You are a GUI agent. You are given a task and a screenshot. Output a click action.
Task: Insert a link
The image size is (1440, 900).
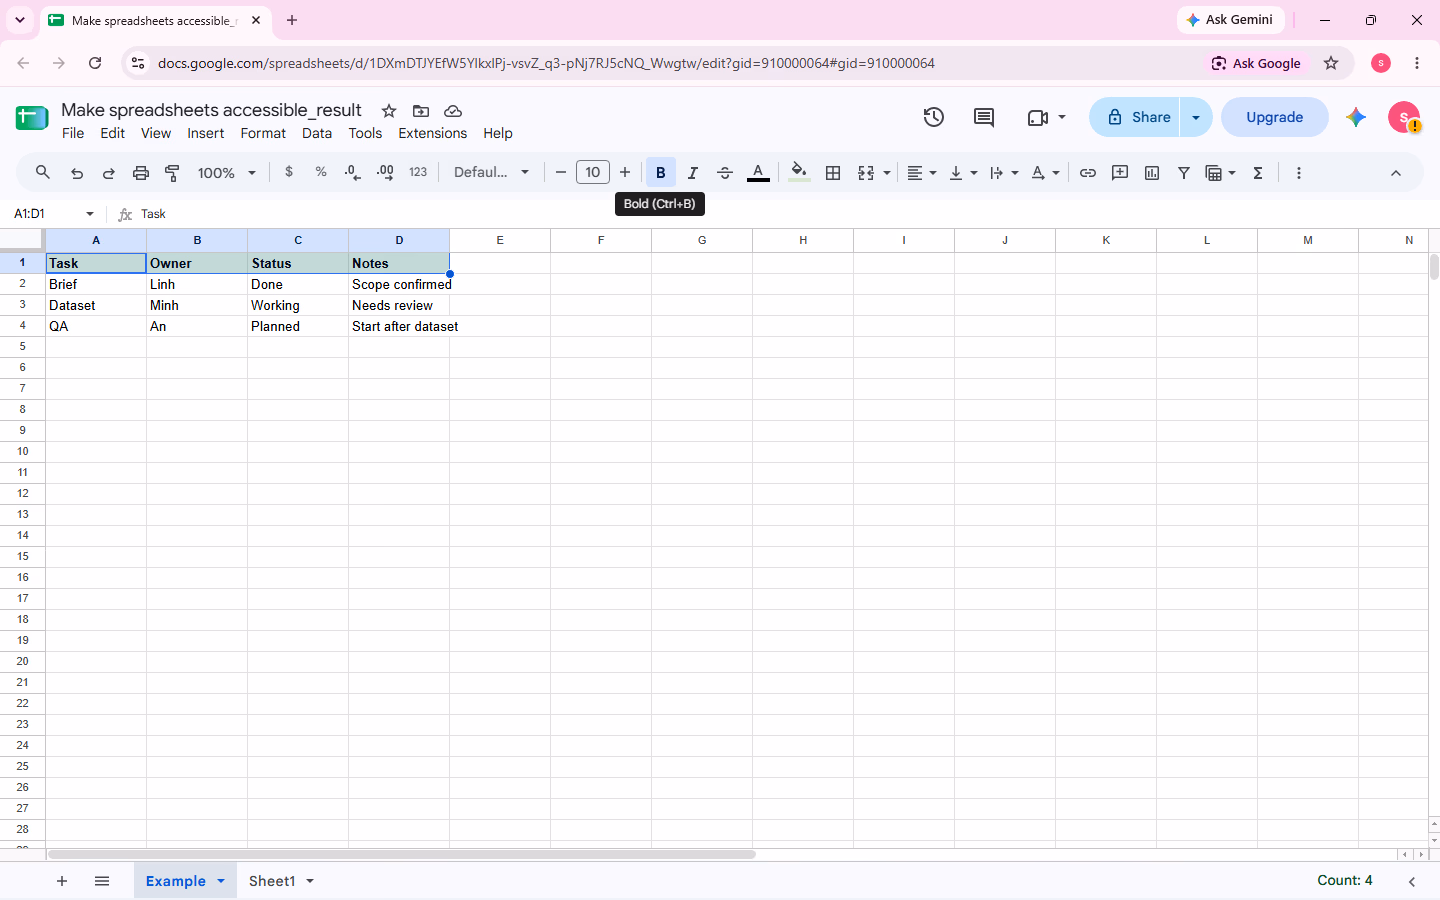(1088, 173)
